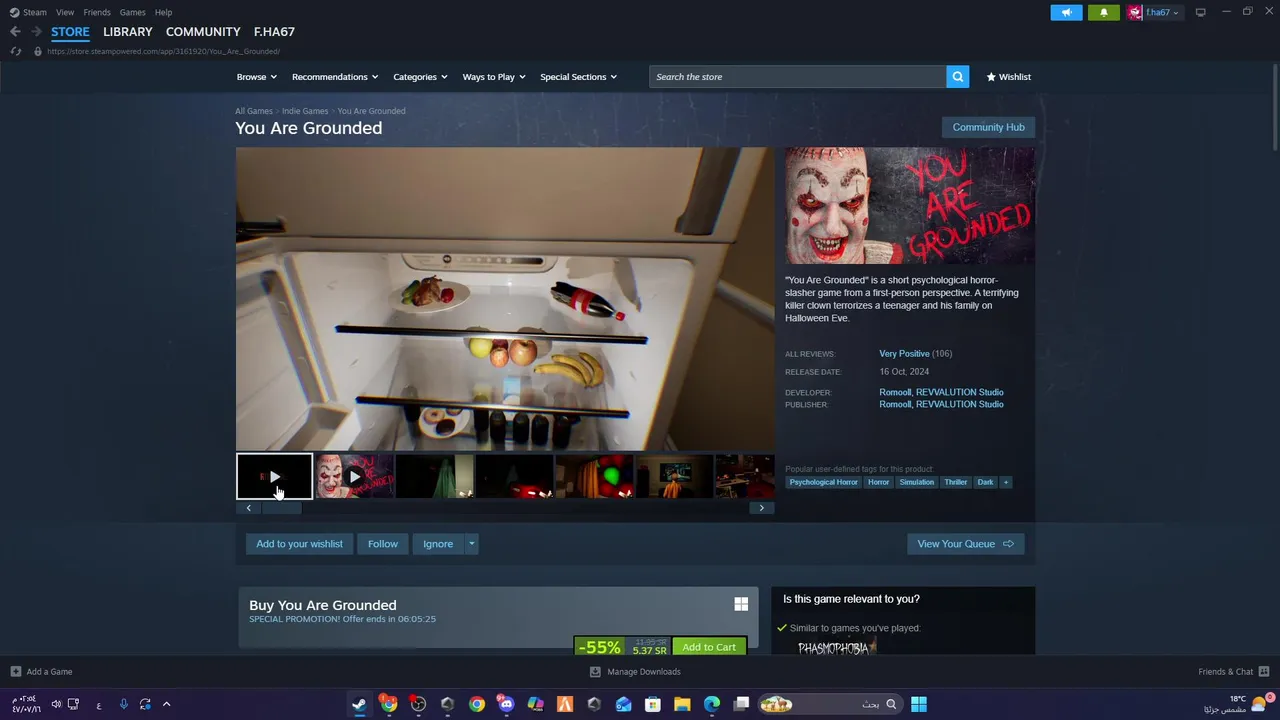Click the Manage Downloads icon
Image resolution: width=1280 pixels, height=720 pixels.
tap(595, 672)
